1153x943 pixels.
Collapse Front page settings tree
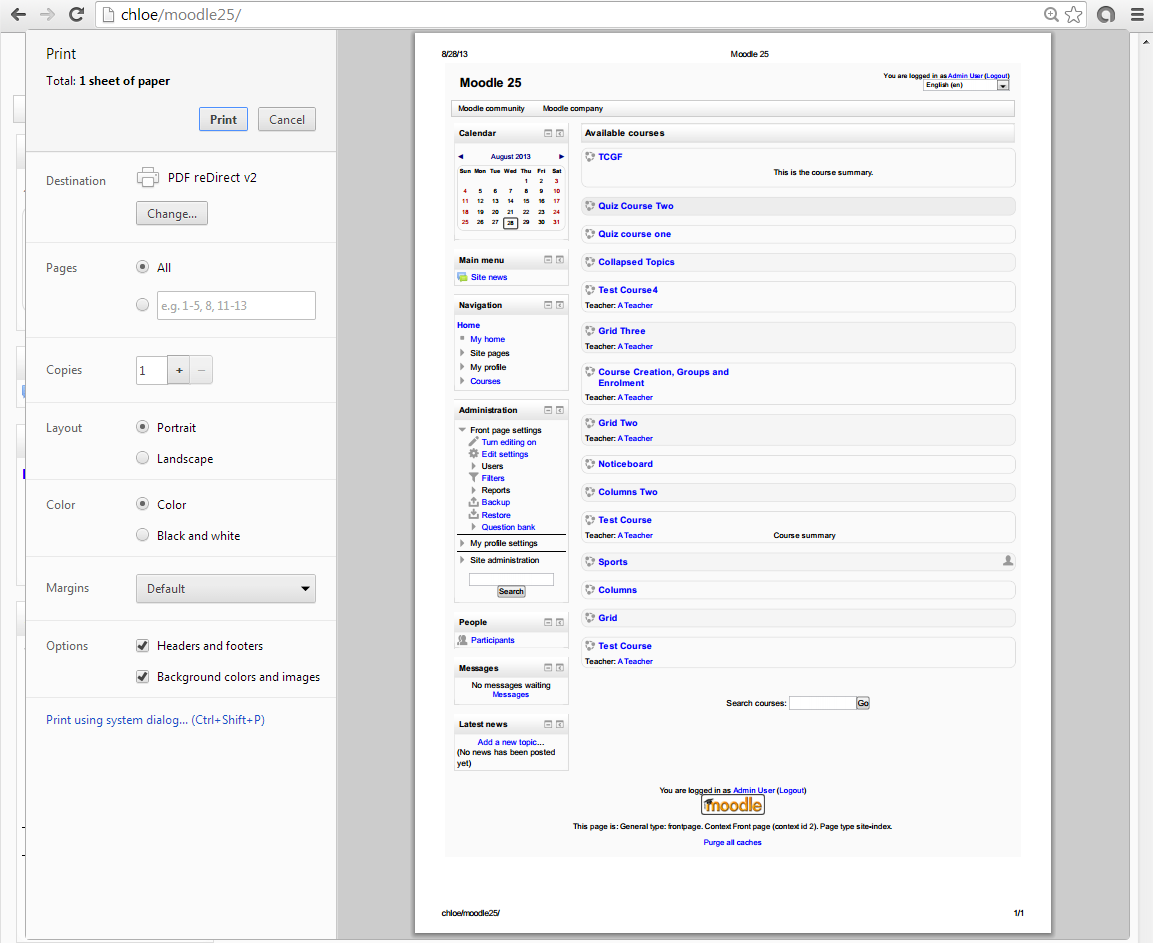462,430
